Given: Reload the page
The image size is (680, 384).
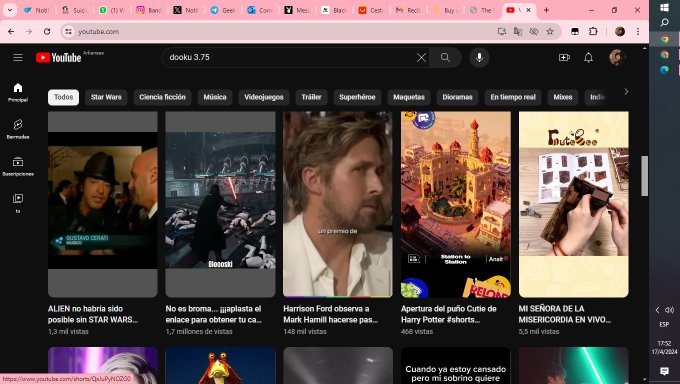Looking at the screenshot, I should coord(47,31).
